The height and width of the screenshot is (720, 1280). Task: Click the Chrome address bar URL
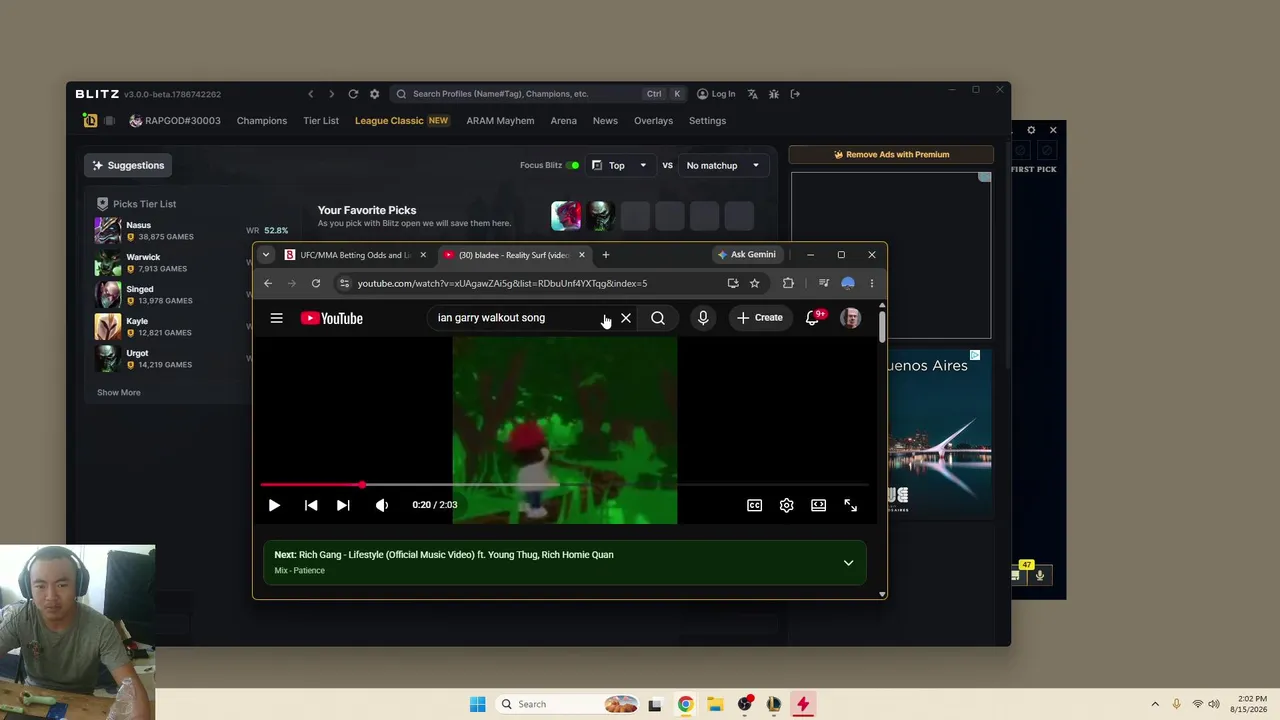[502, 283]
